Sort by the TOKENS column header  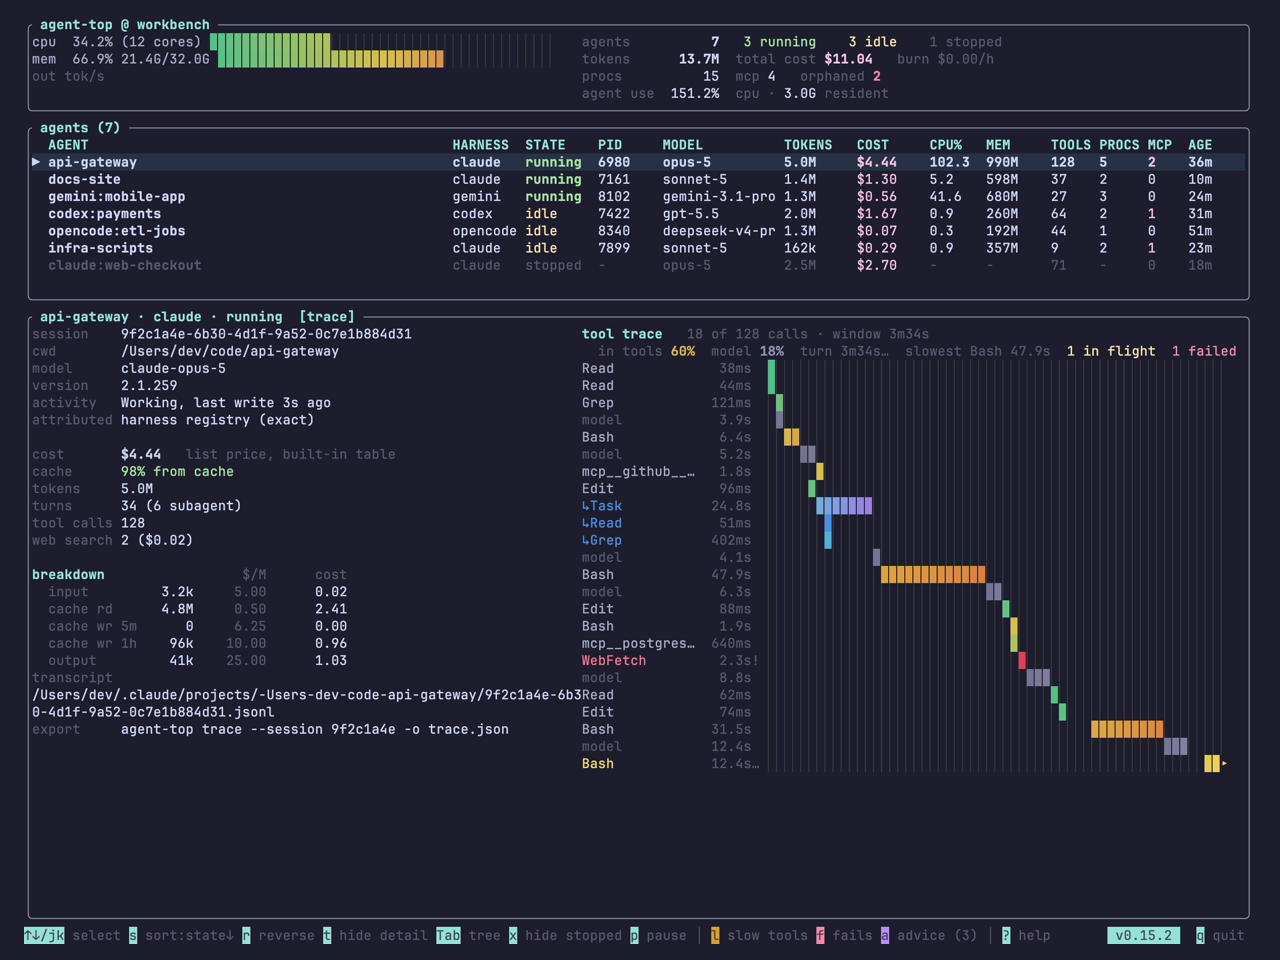[x=808, y=145]
